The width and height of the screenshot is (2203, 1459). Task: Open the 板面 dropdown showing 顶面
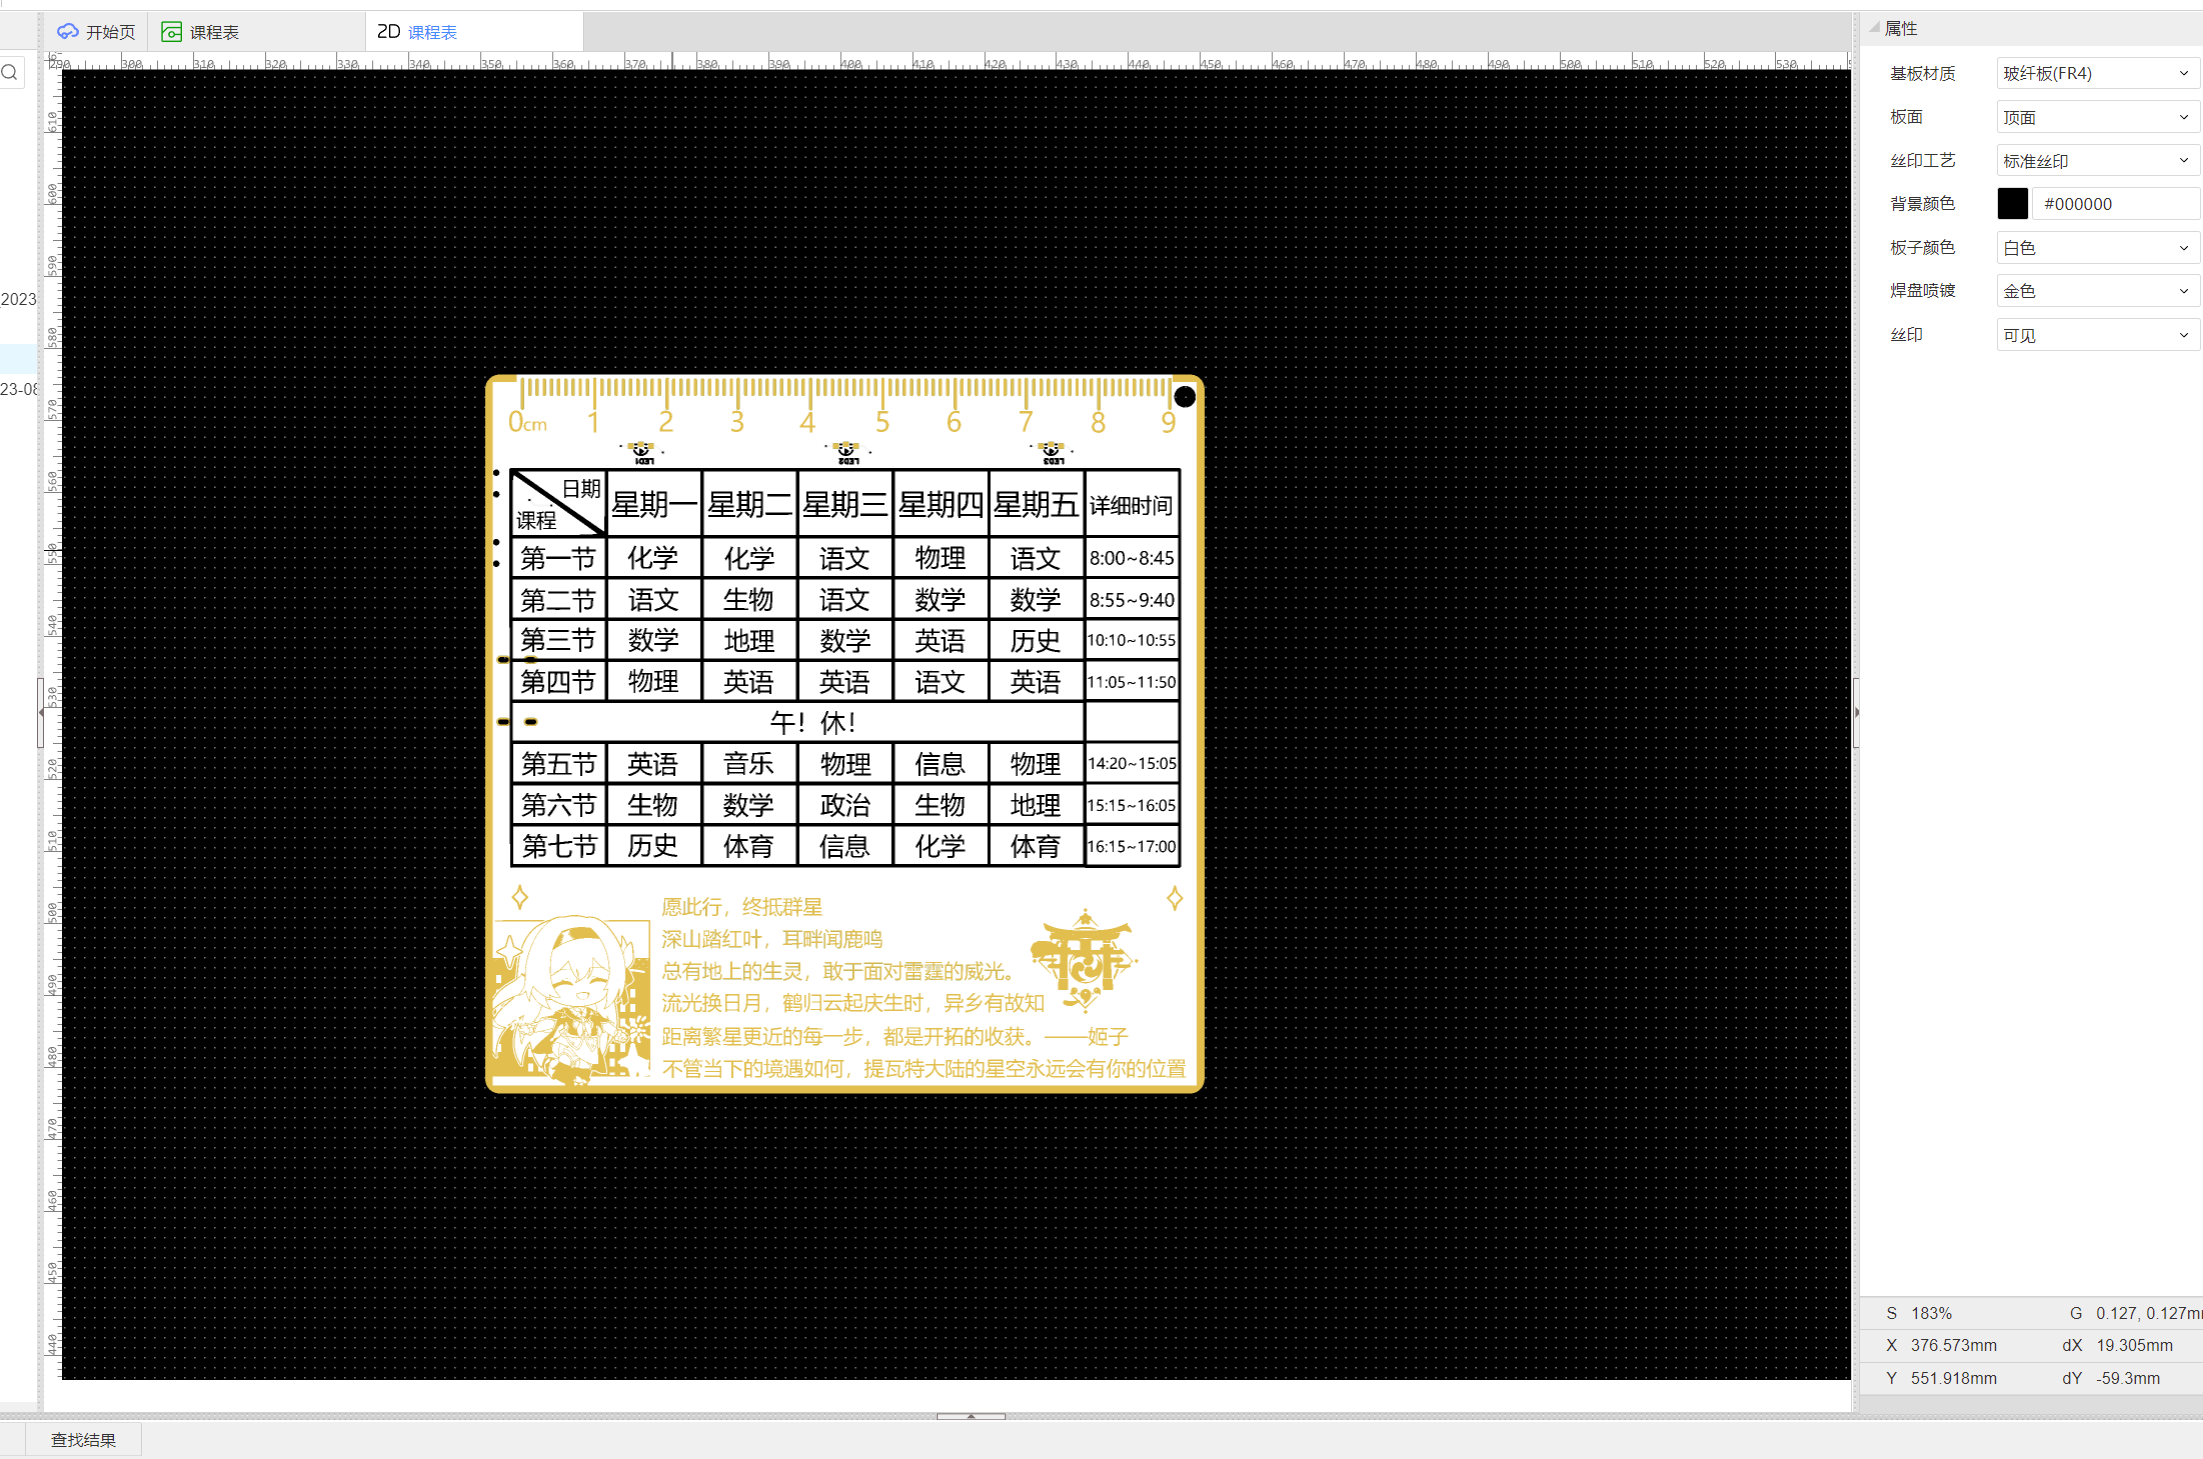click(2096, 117)
